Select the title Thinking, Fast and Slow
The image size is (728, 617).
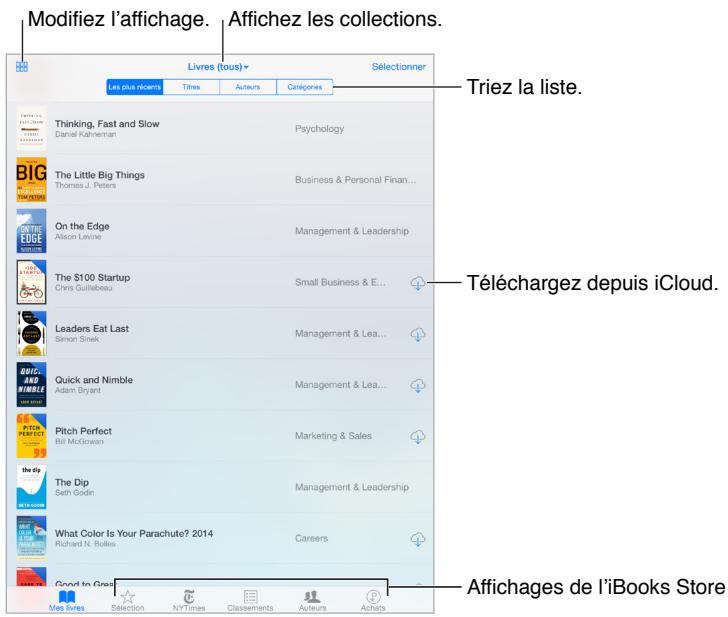[107, 124]
